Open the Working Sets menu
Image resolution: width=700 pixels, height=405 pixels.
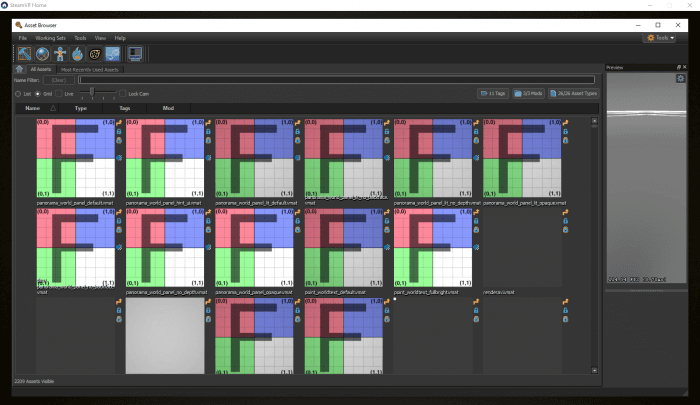tap(50, 38)
